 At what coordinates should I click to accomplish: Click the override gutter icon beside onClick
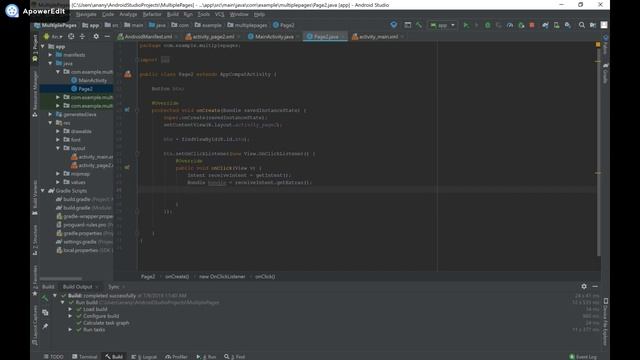(127, 168)
